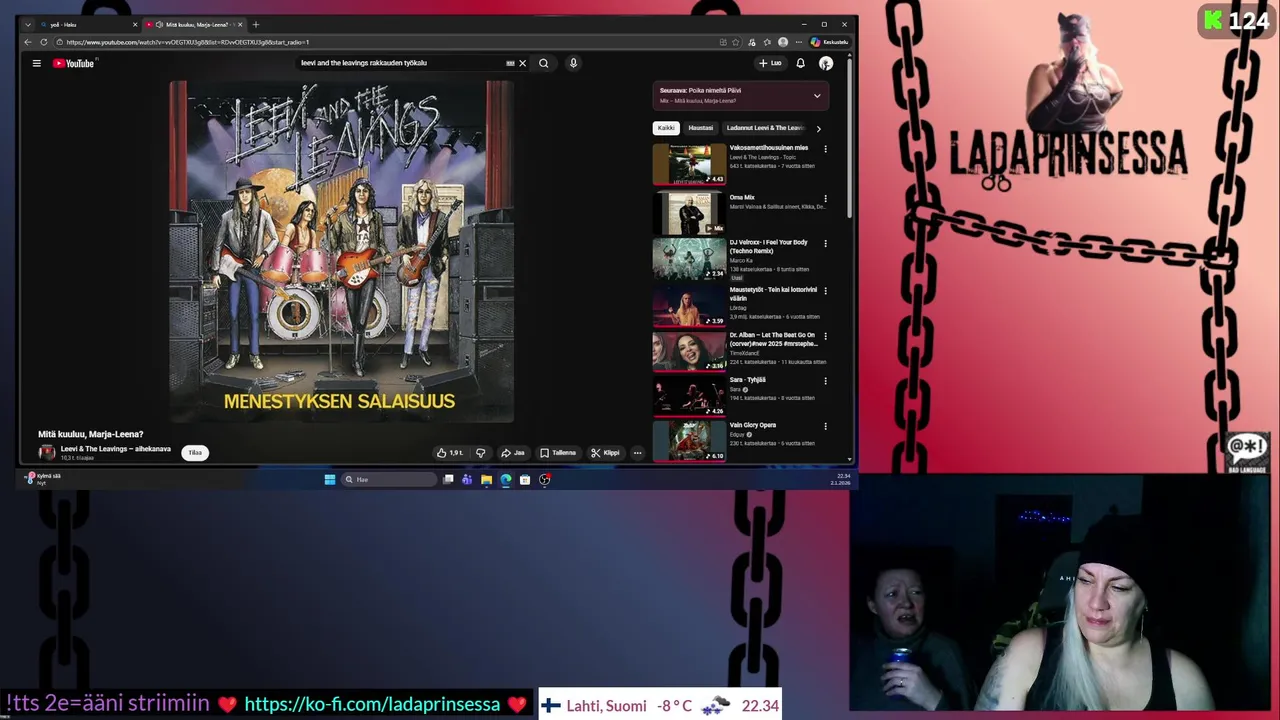The height and width of the screenshot is (720, 1280).
Task: Select the Ladannut Leevi & The Leavings chip
Action: click(x=765, y=128)
